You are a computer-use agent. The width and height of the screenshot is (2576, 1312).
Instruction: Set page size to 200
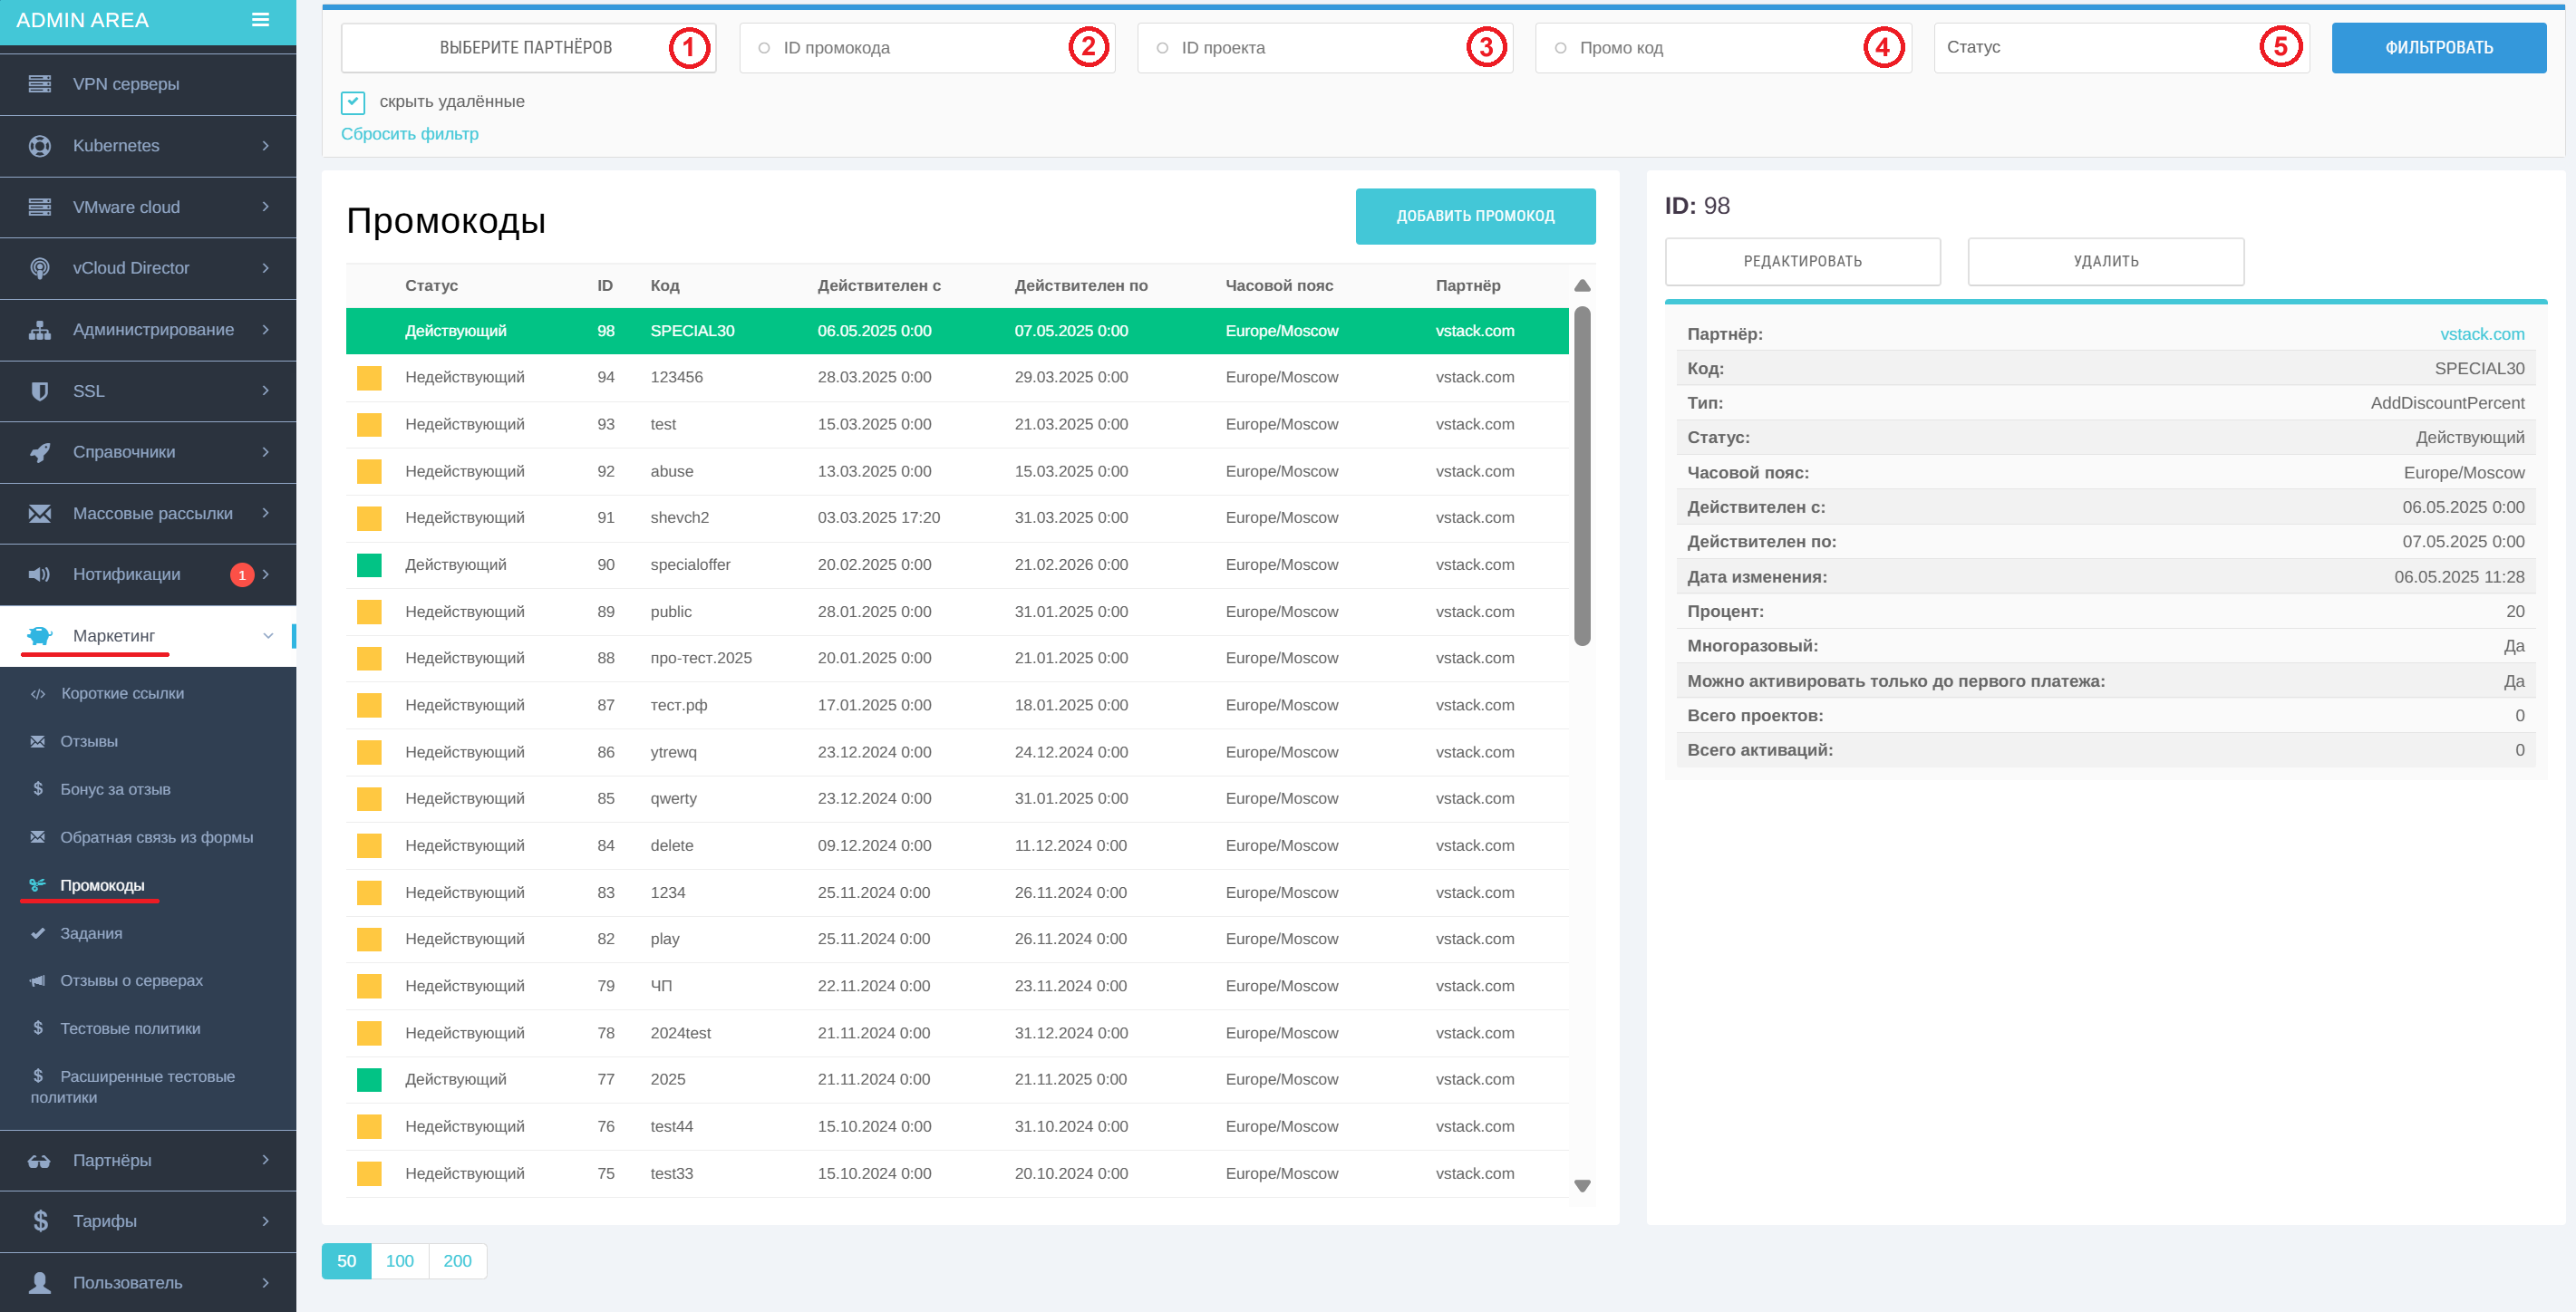point(457,1261)
